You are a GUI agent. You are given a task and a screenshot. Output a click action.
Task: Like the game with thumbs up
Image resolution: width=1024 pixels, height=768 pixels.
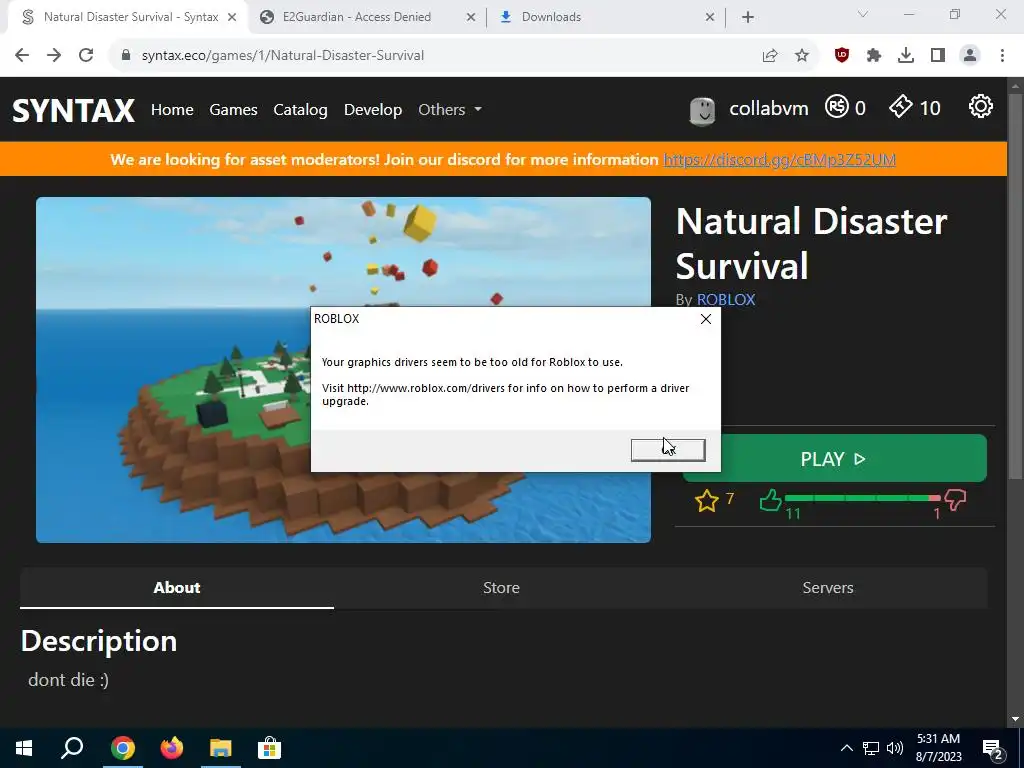coord(771,500)
